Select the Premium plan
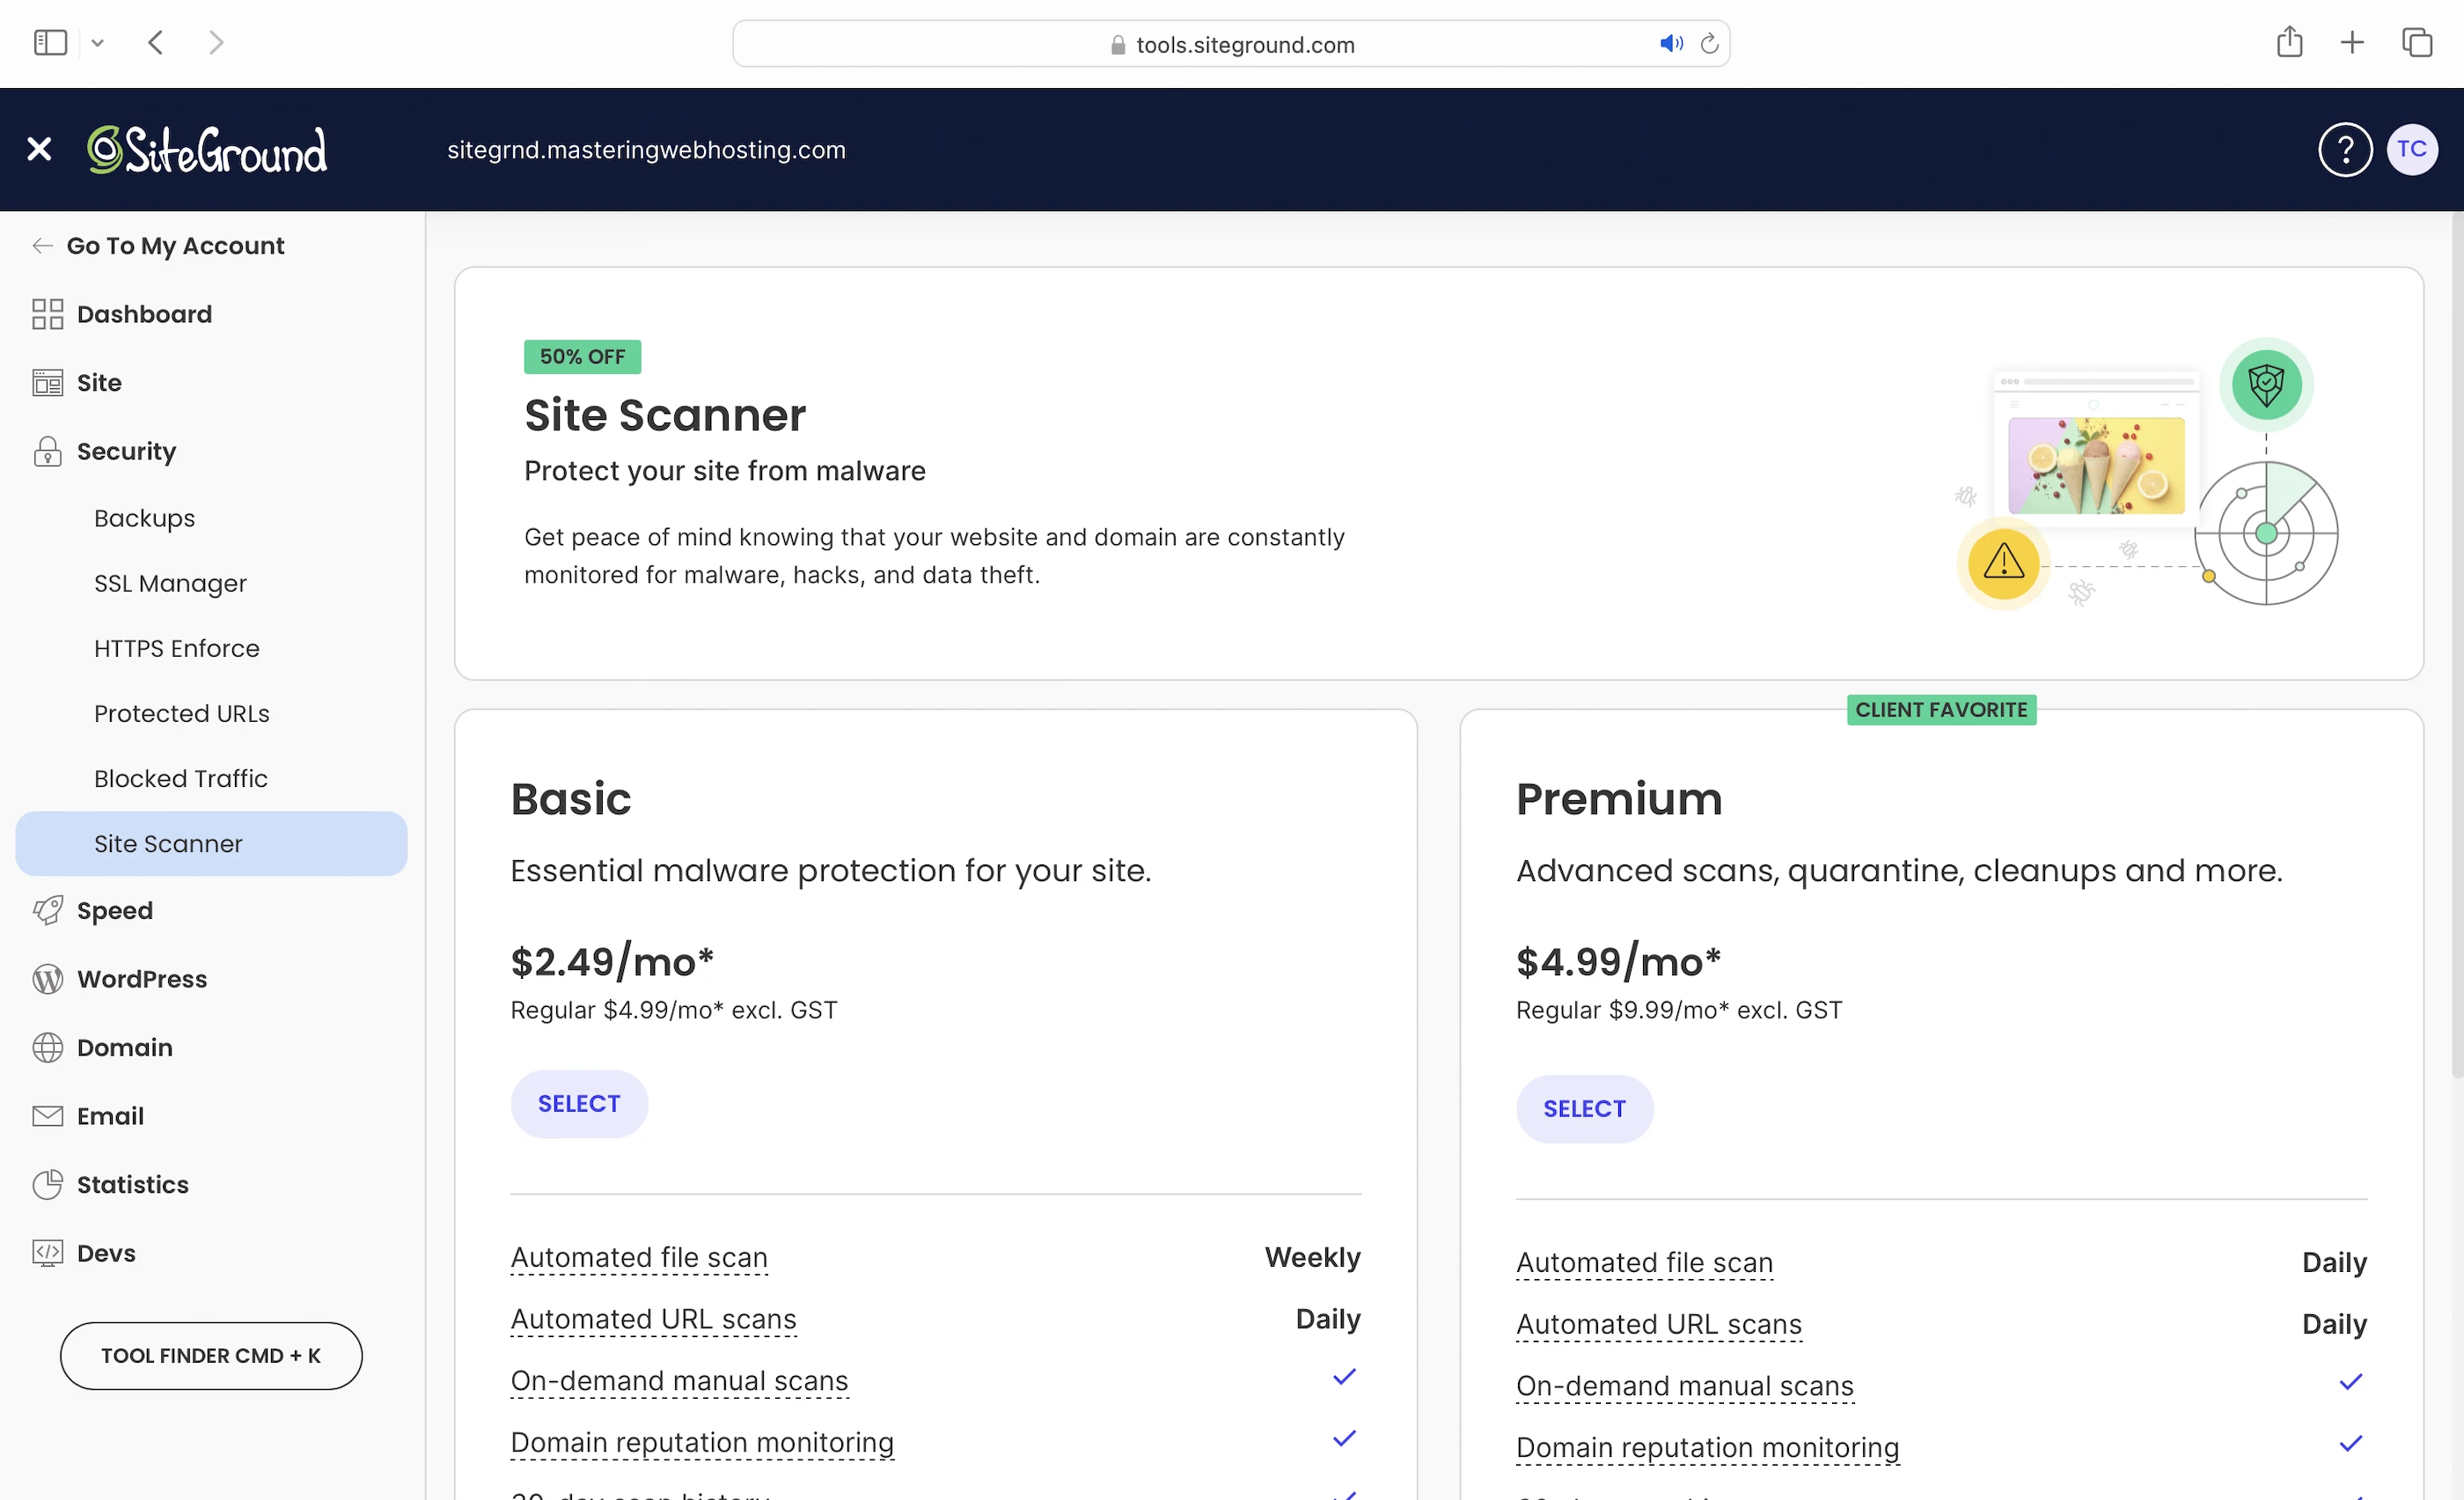The height and width of the screenshot is (1500, 2464). 1584,1109
